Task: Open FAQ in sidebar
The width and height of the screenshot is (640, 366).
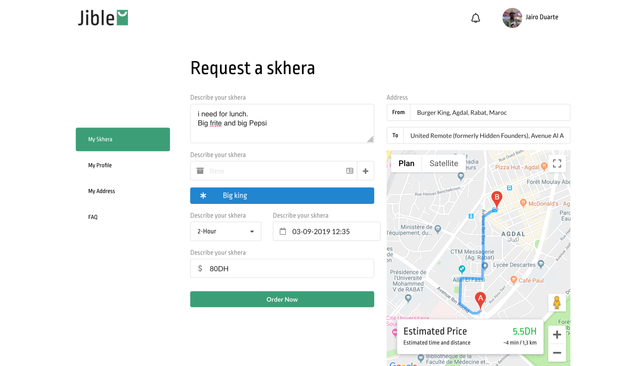Action: coord(93,217)
